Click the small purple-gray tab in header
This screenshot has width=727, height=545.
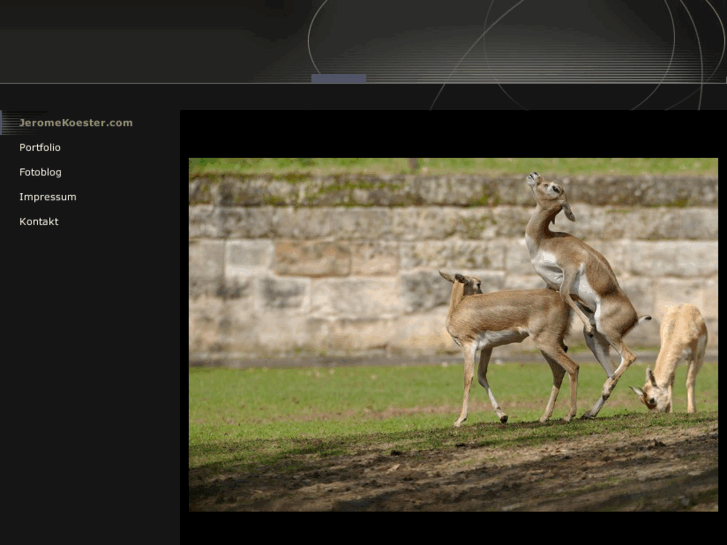[338, 78]
